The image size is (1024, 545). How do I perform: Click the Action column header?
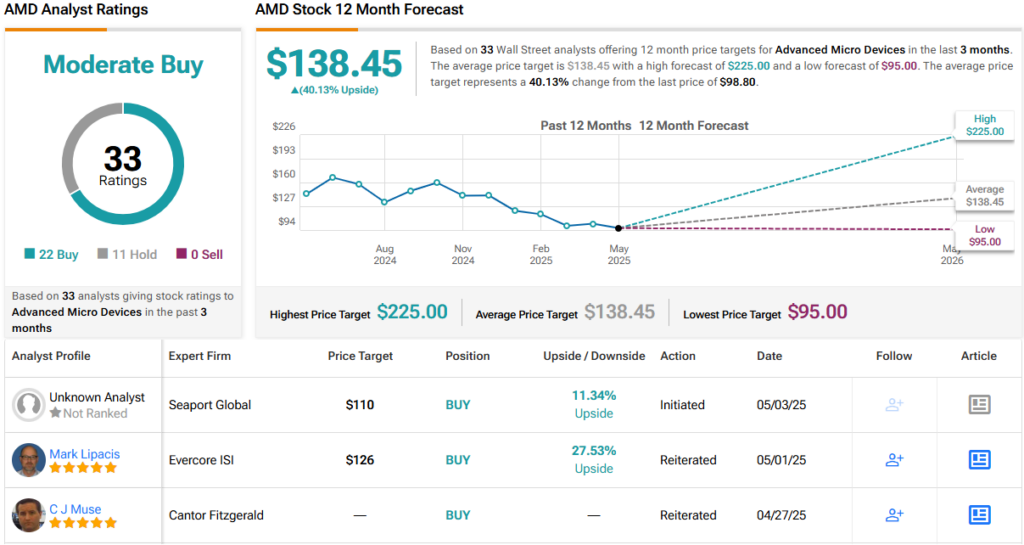tap(678, 356)
